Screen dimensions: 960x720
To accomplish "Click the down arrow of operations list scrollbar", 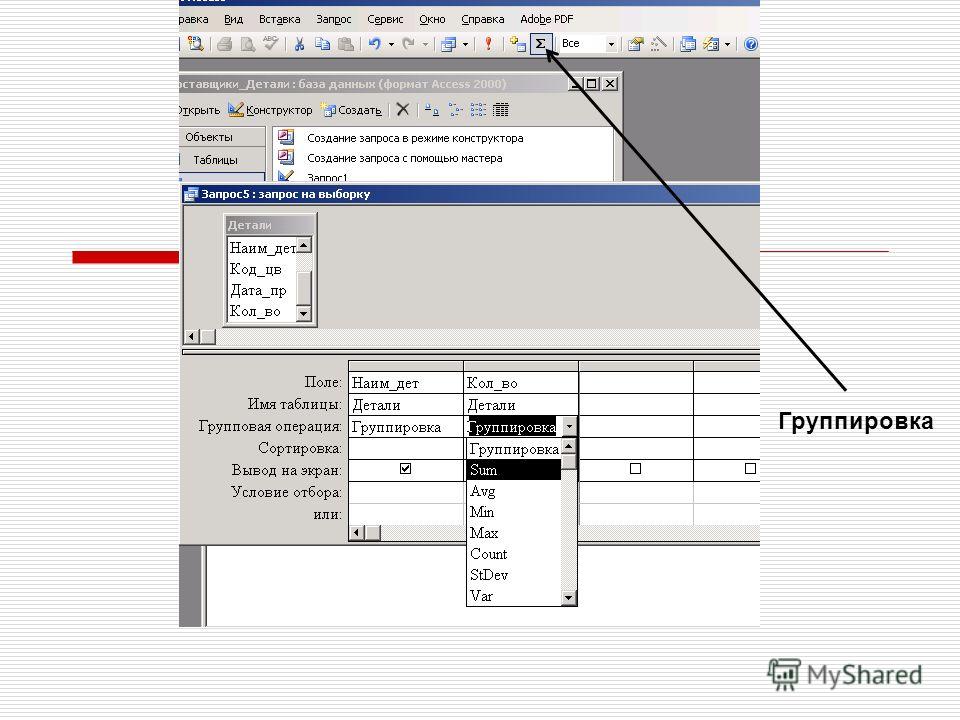I will click(569, 598).
